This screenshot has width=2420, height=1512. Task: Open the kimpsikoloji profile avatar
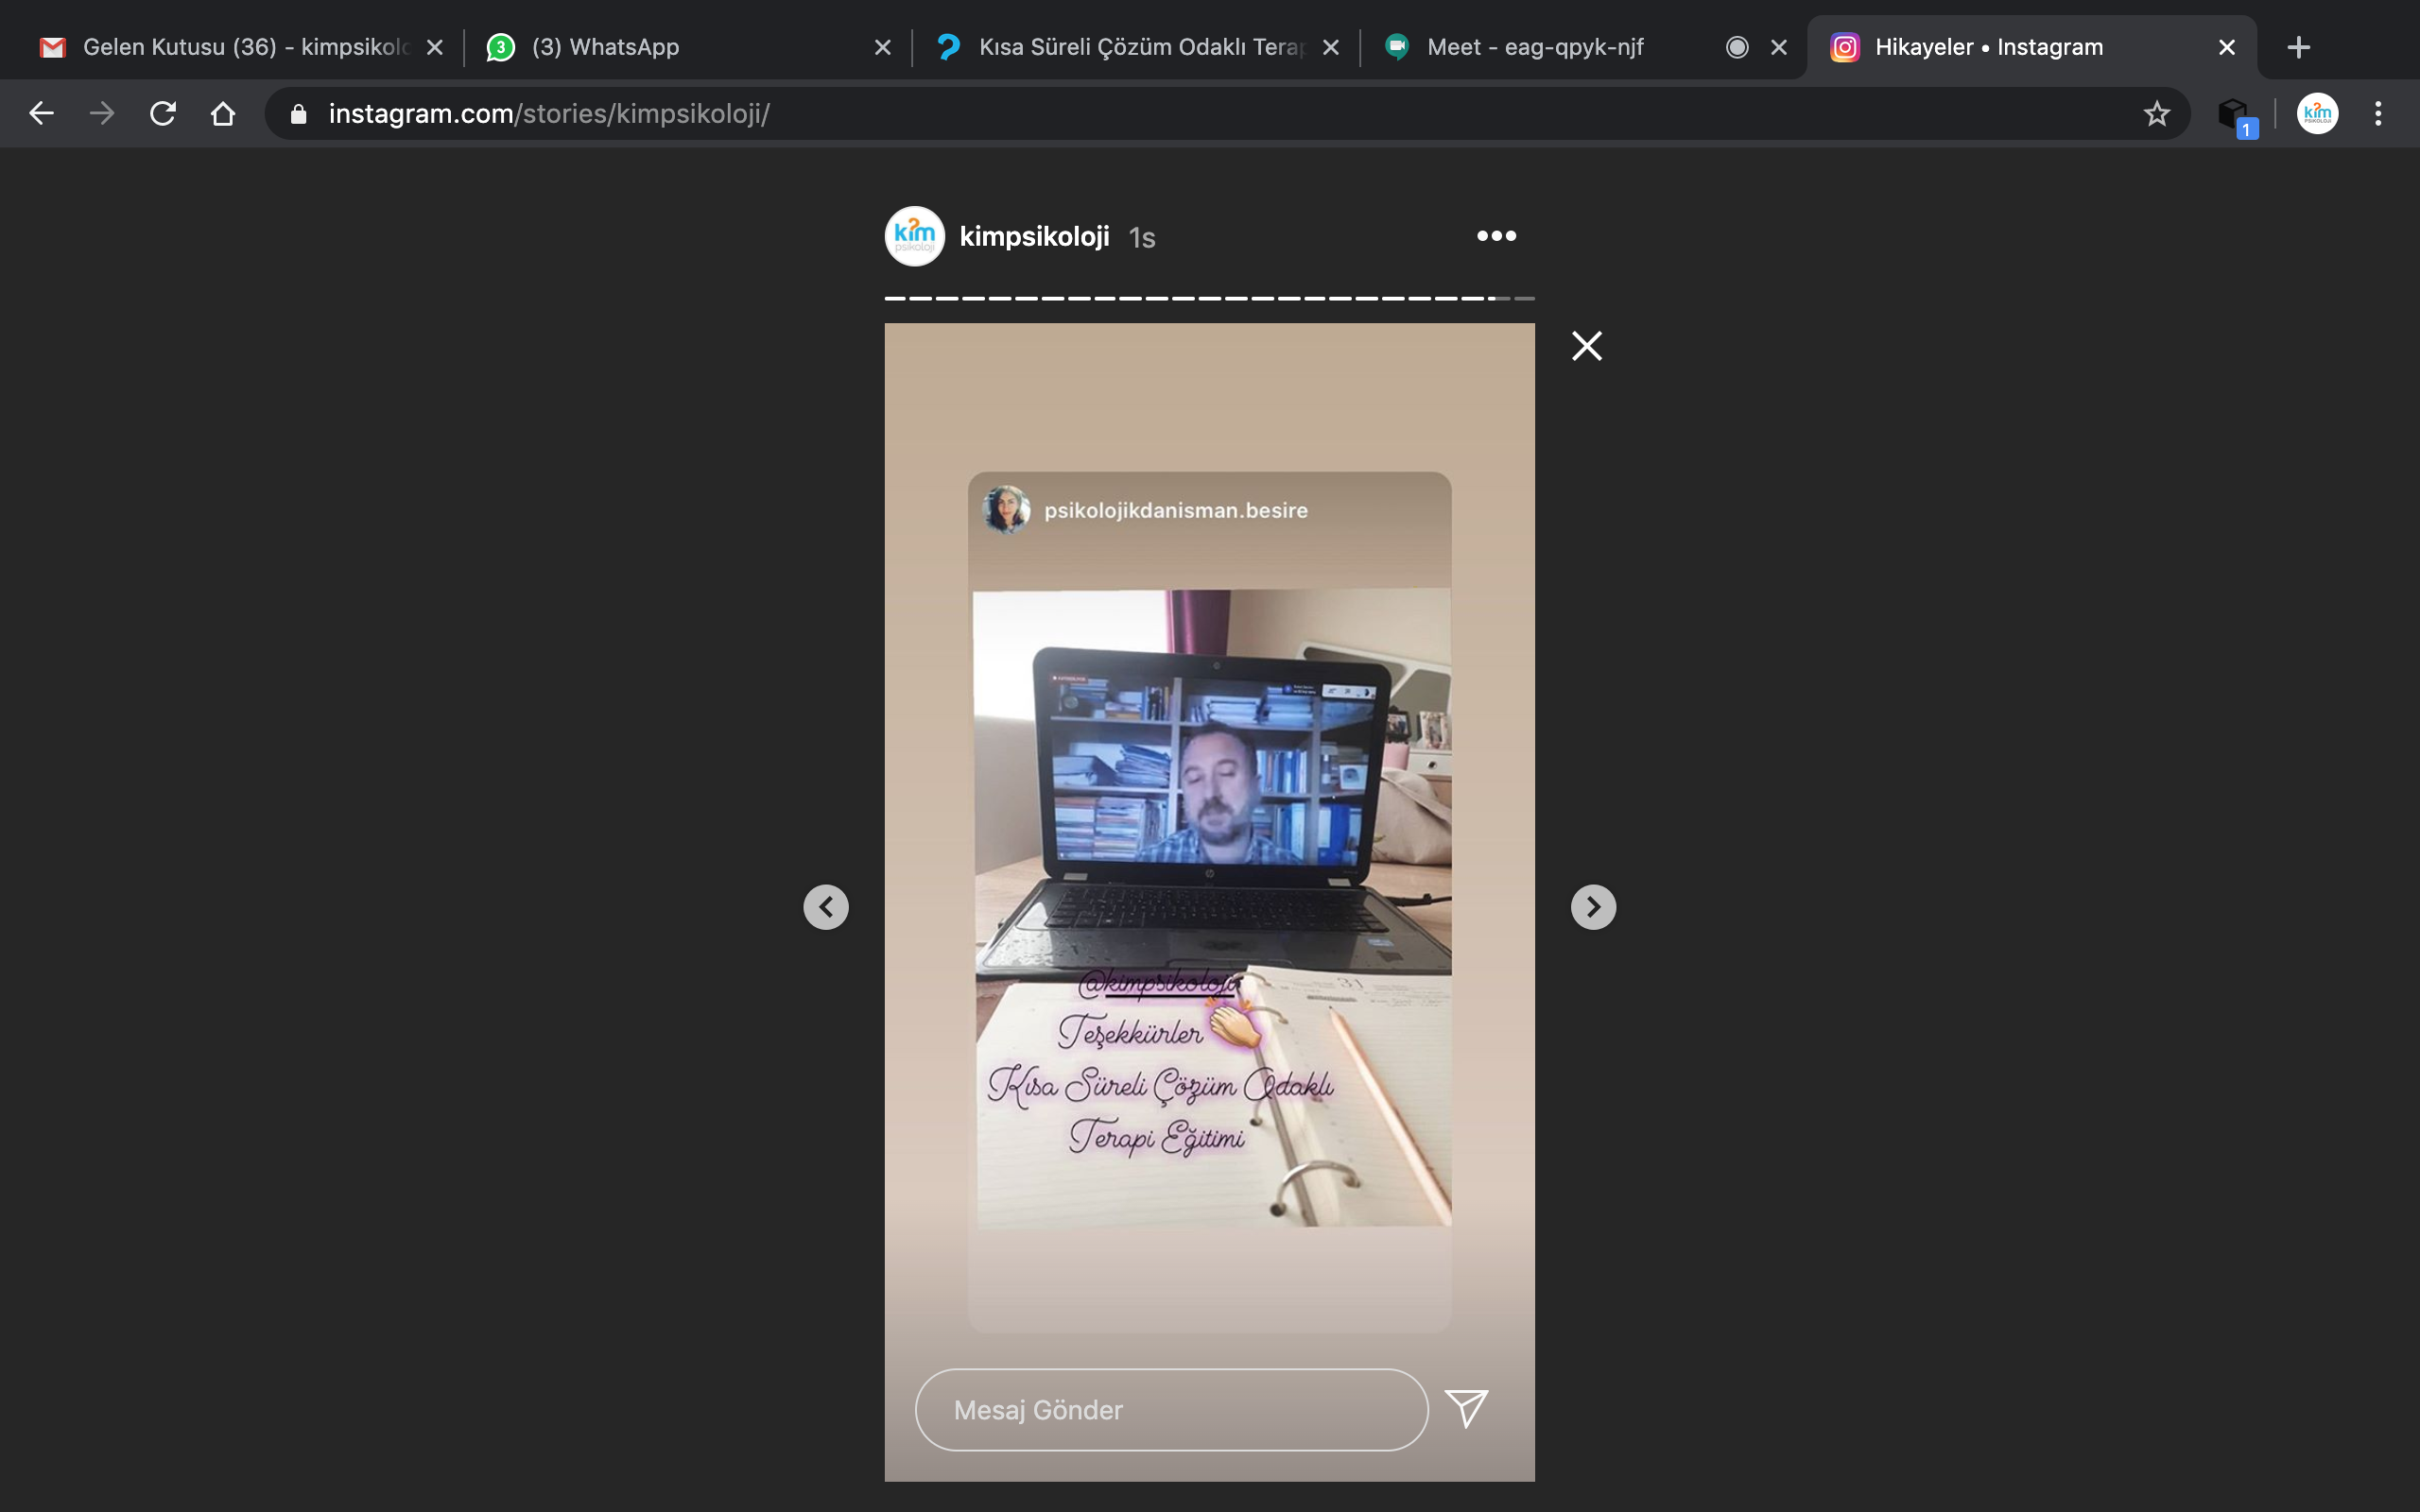(x=914, y=236)
